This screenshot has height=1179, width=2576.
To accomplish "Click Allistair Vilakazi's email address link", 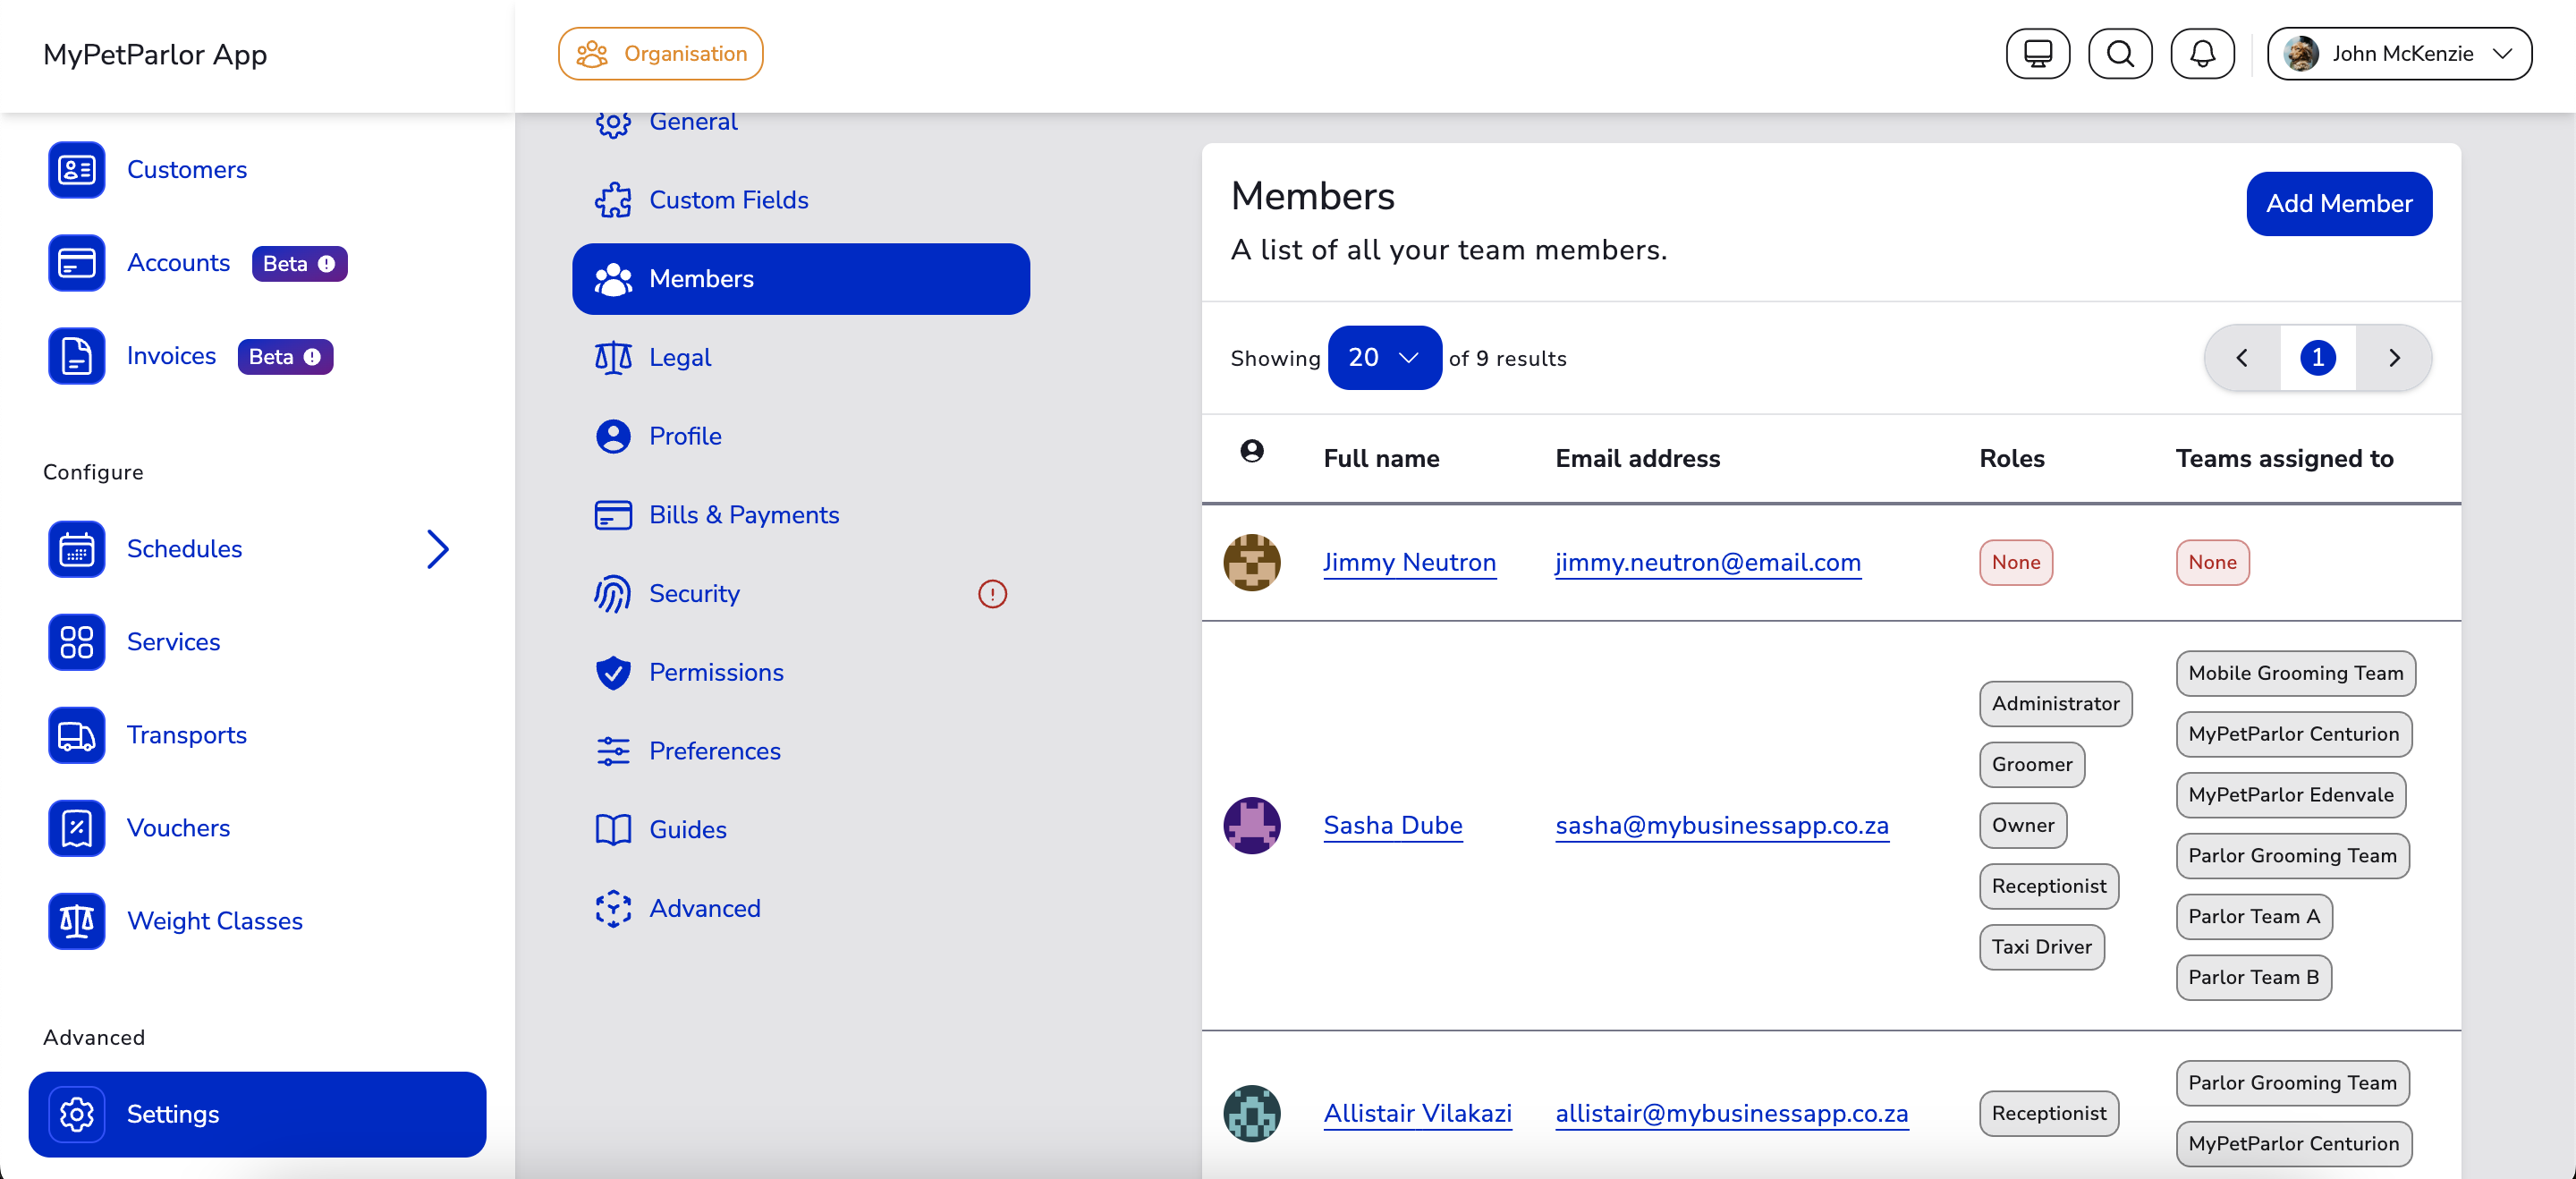I will pyautogui.click(x=1731, y=1113).
